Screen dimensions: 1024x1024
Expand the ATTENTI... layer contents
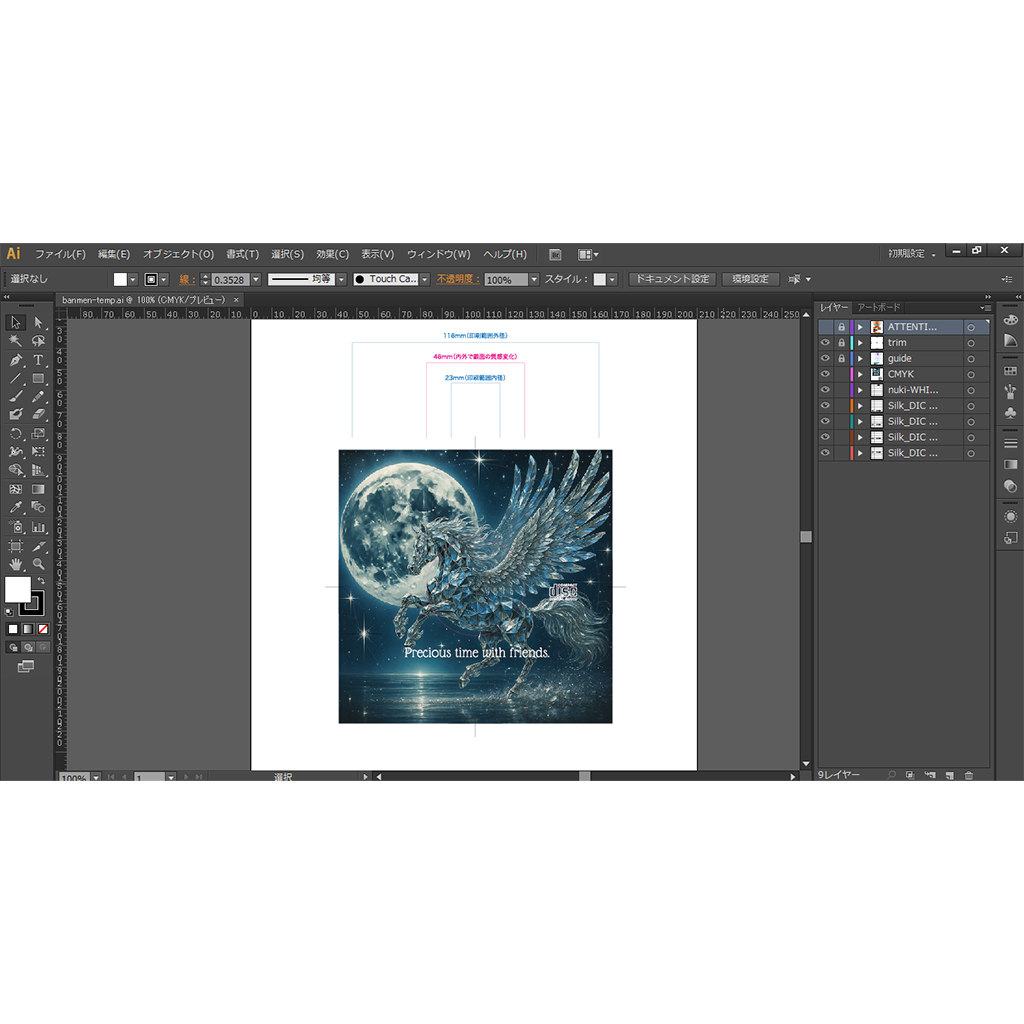[x=859, y=327]
